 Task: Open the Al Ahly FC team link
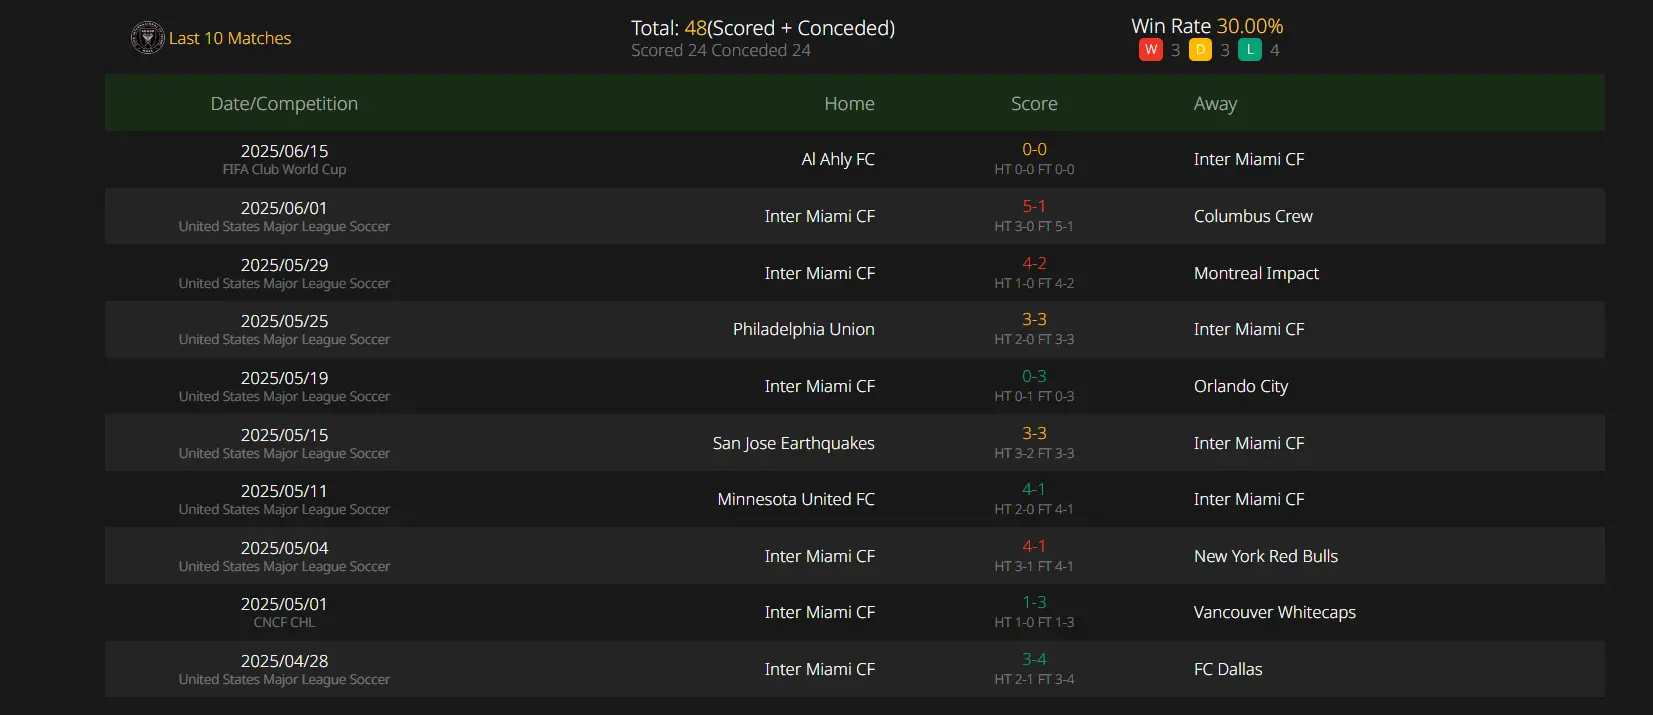pos(838,159)
